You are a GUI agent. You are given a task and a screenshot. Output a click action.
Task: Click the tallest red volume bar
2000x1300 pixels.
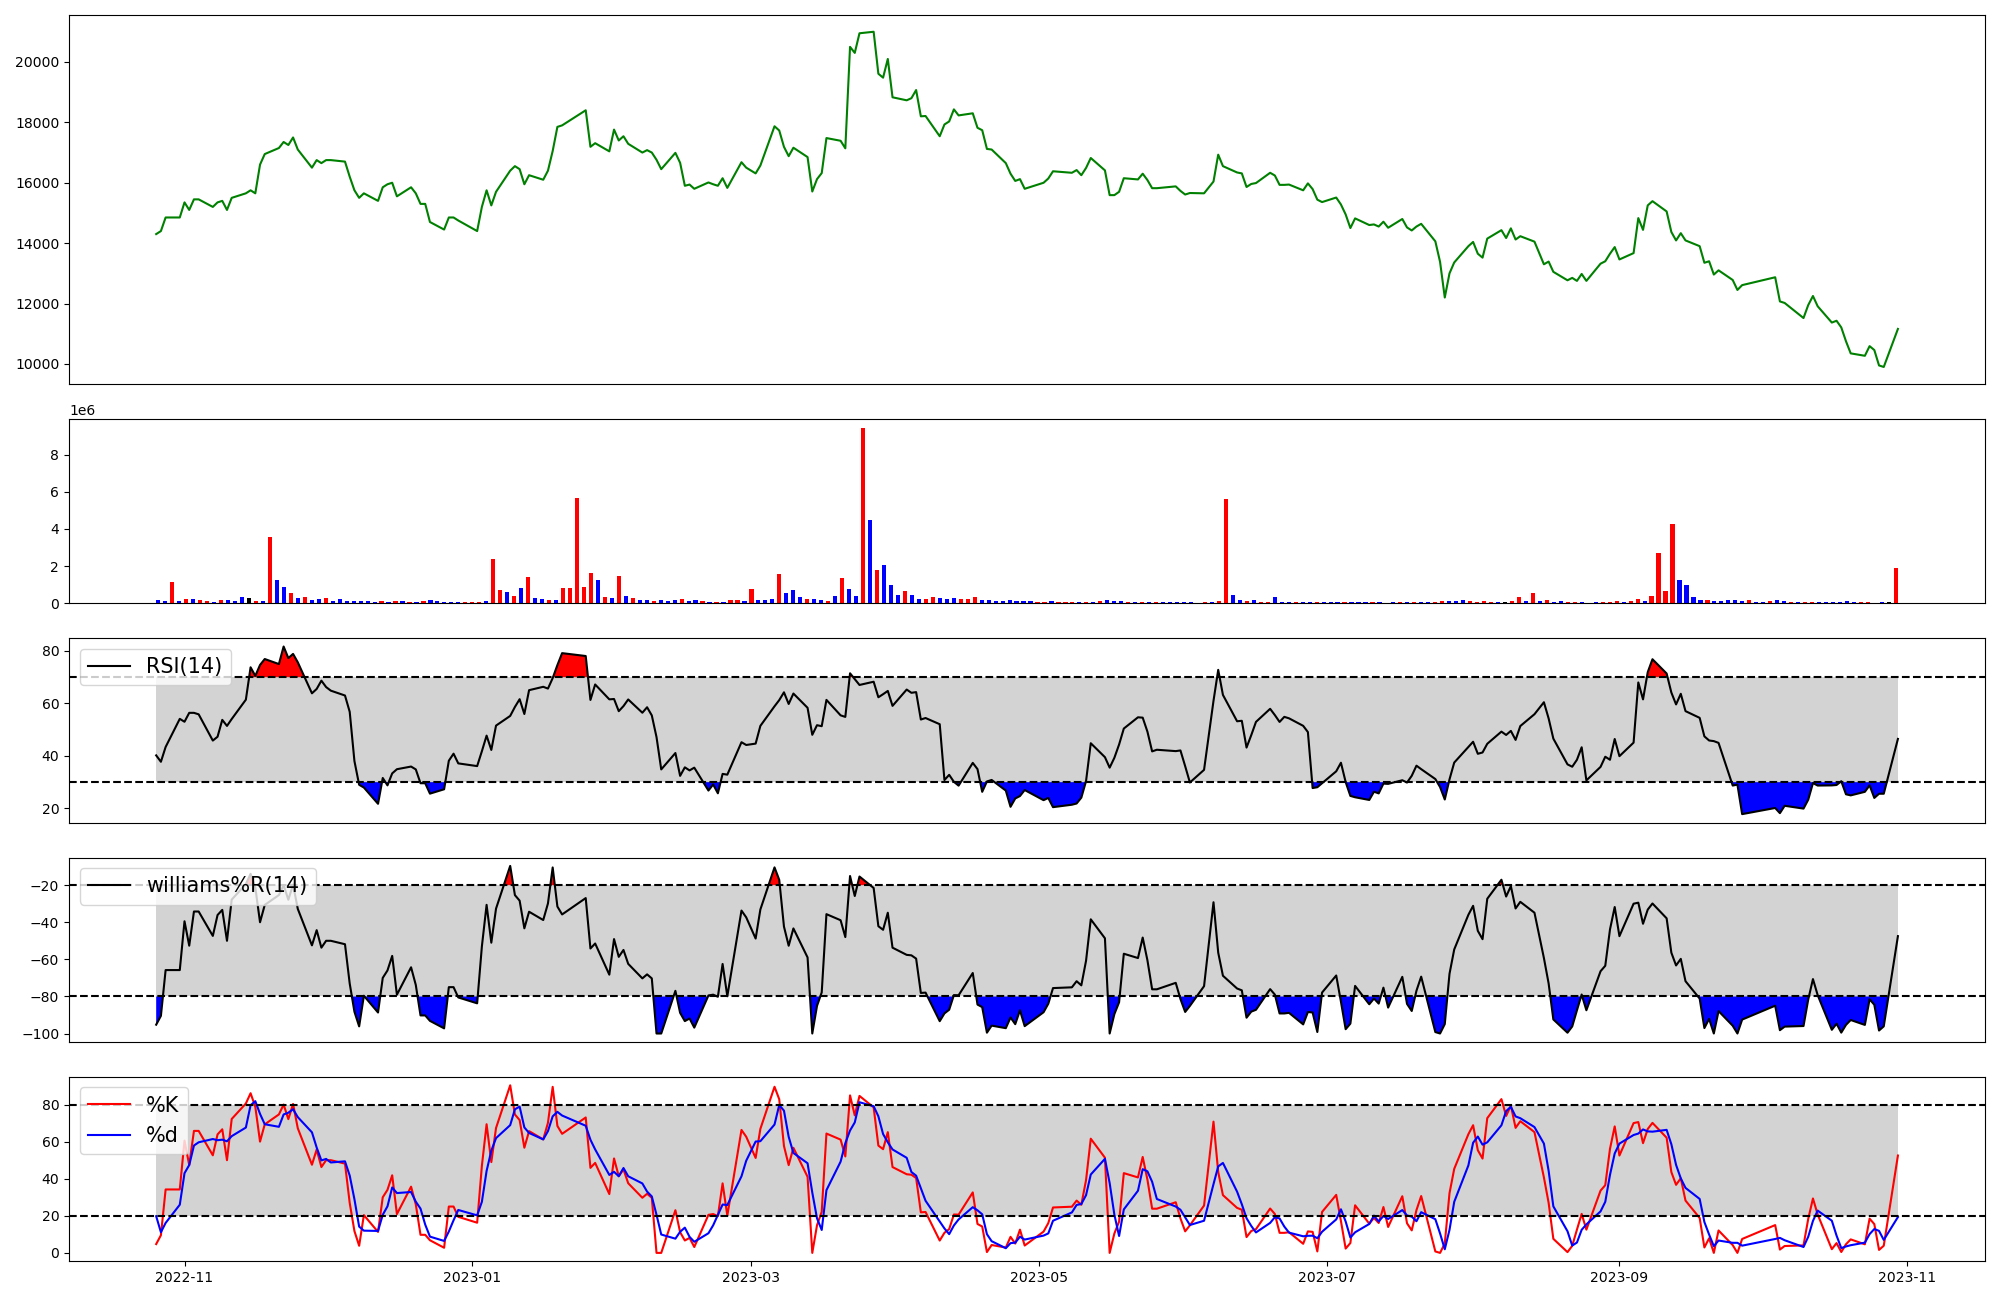863,515
